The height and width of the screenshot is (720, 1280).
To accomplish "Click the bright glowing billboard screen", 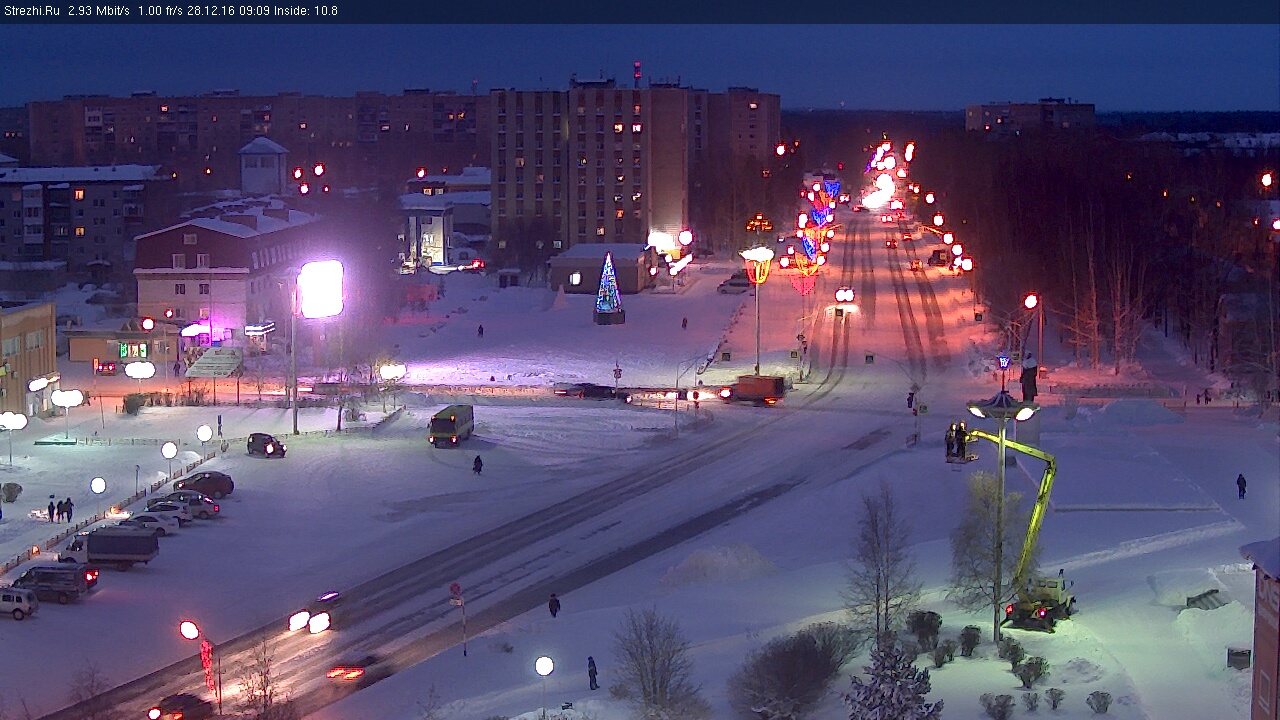I will pos(320,289).
